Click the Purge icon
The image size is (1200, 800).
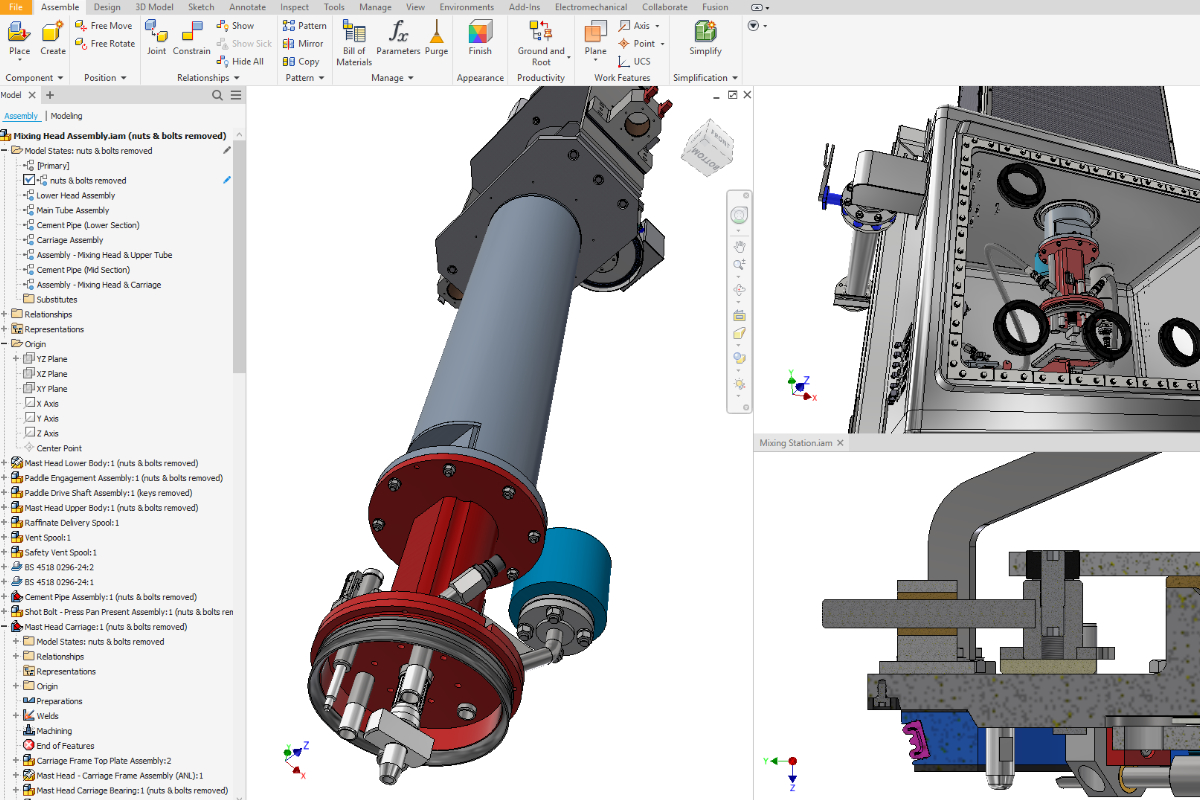(x=436, y=33)
